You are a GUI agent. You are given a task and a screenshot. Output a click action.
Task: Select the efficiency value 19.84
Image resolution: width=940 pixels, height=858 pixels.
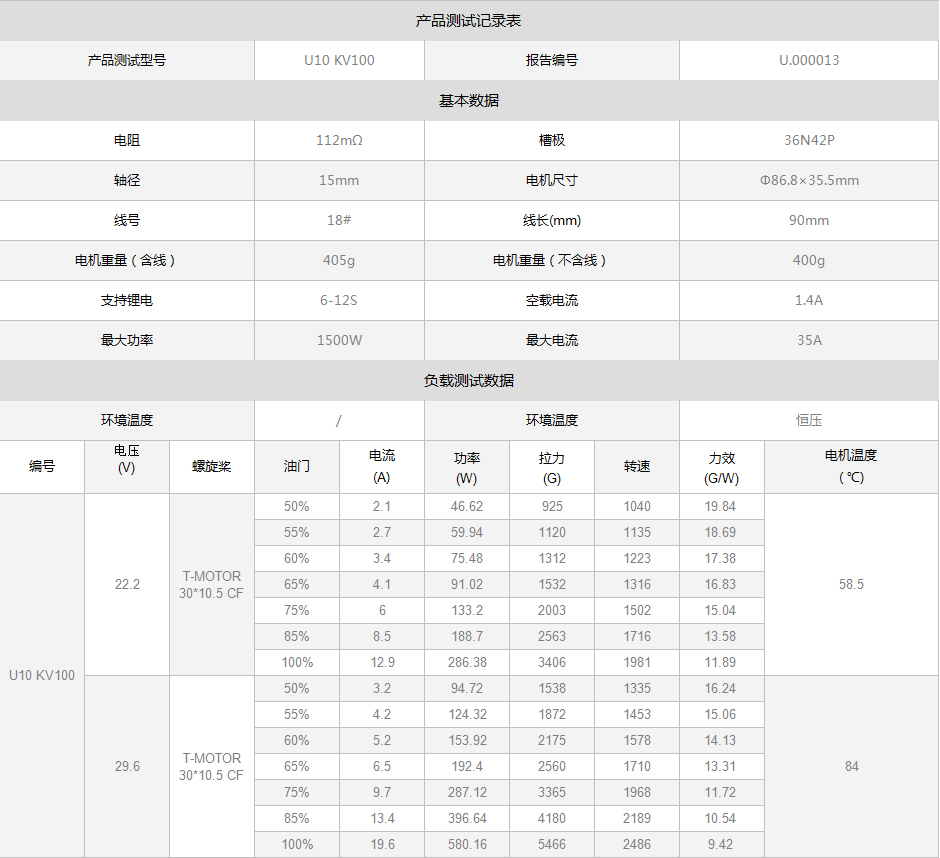click(721, 506)
